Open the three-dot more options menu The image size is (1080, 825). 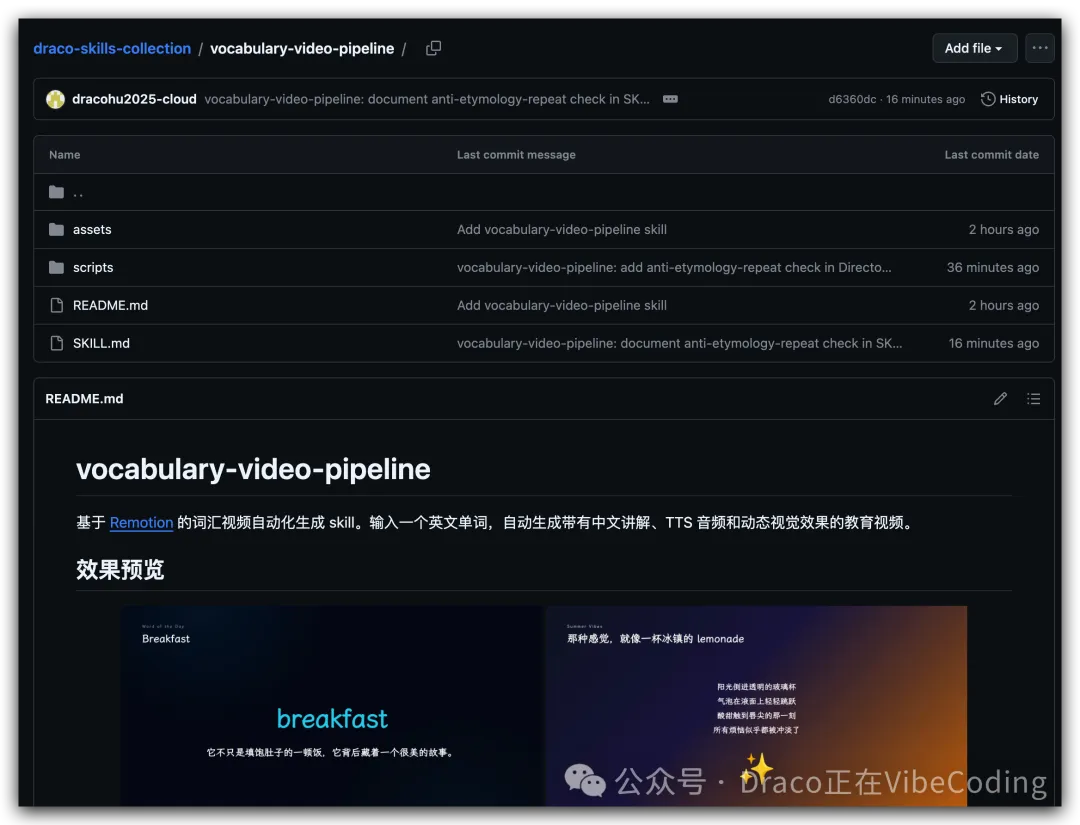1040,48
